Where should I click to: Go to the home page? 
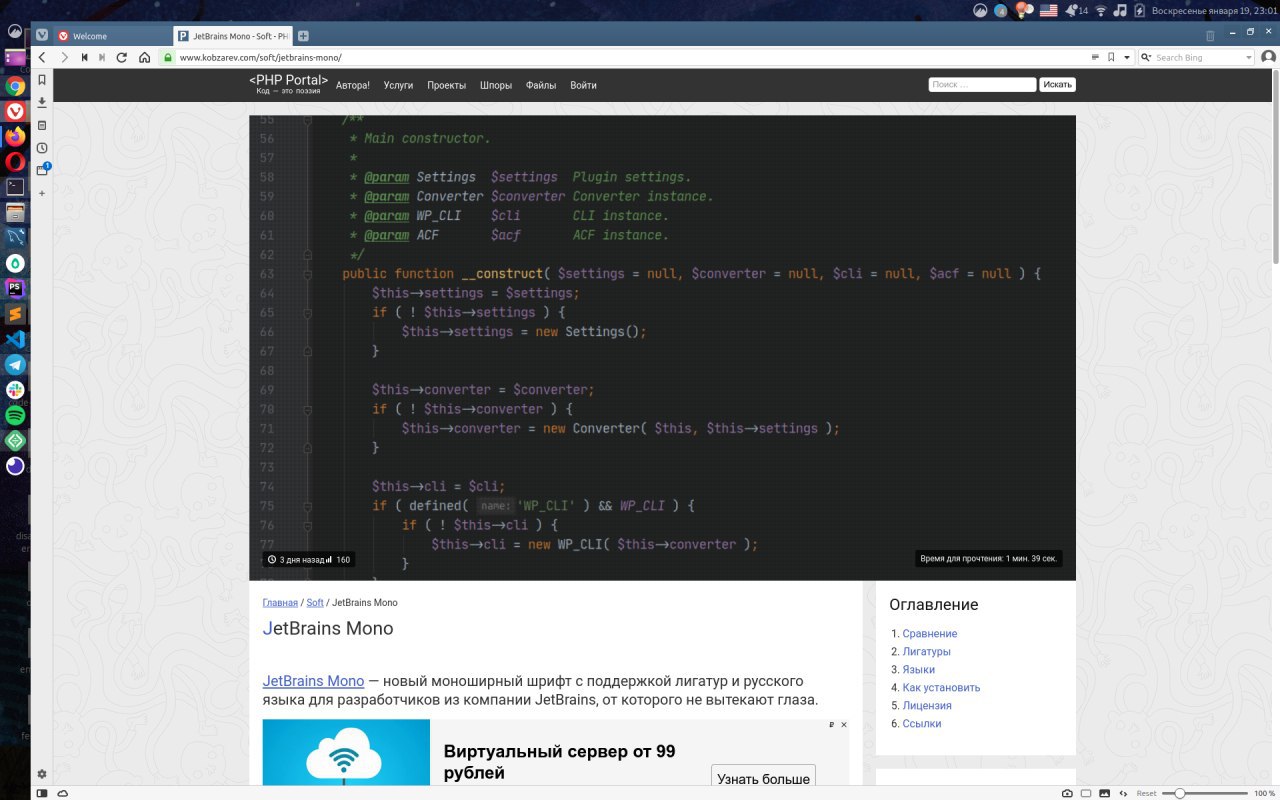click(x=144, y=58)
